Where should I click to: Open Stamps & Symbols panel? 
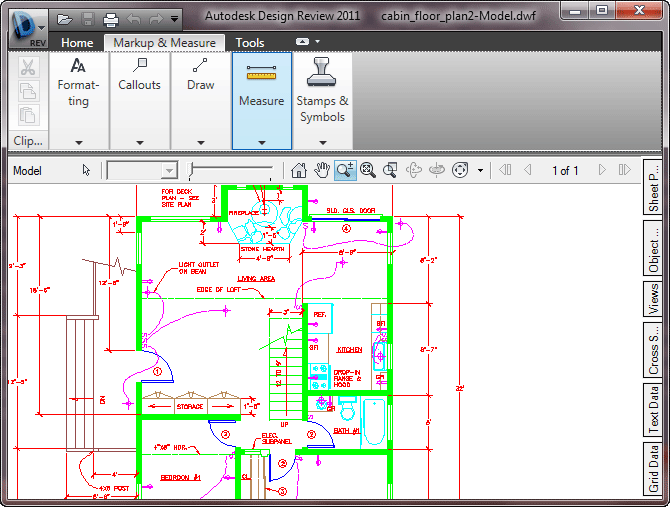pyautogui.click(x=322, y=90)
